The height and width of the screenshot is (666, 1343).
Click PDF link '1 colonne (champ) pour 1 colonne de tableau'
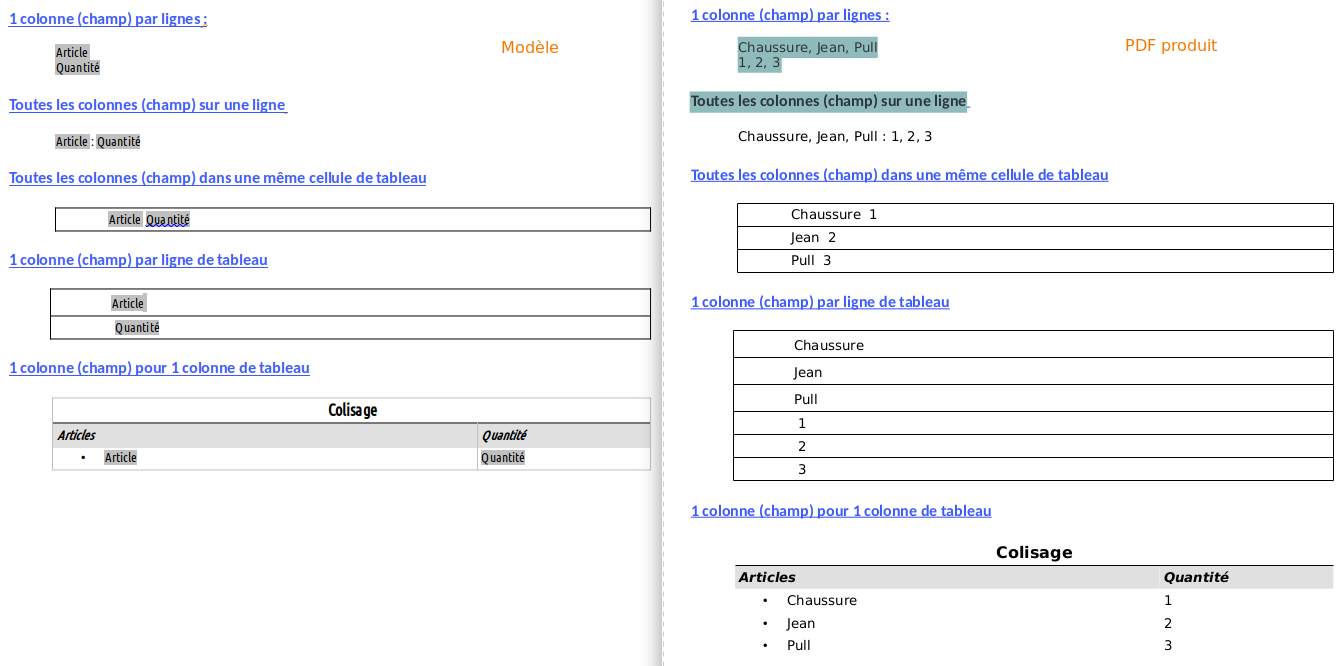[x=841, y=511]
